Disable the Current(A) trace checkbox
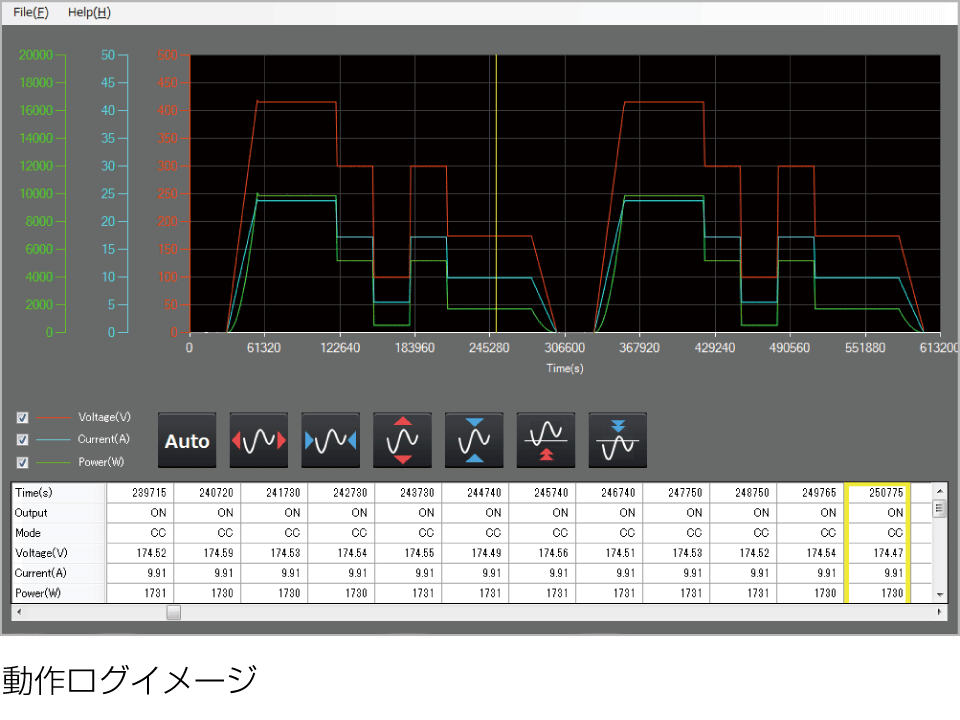 click(x=22, y=439)
